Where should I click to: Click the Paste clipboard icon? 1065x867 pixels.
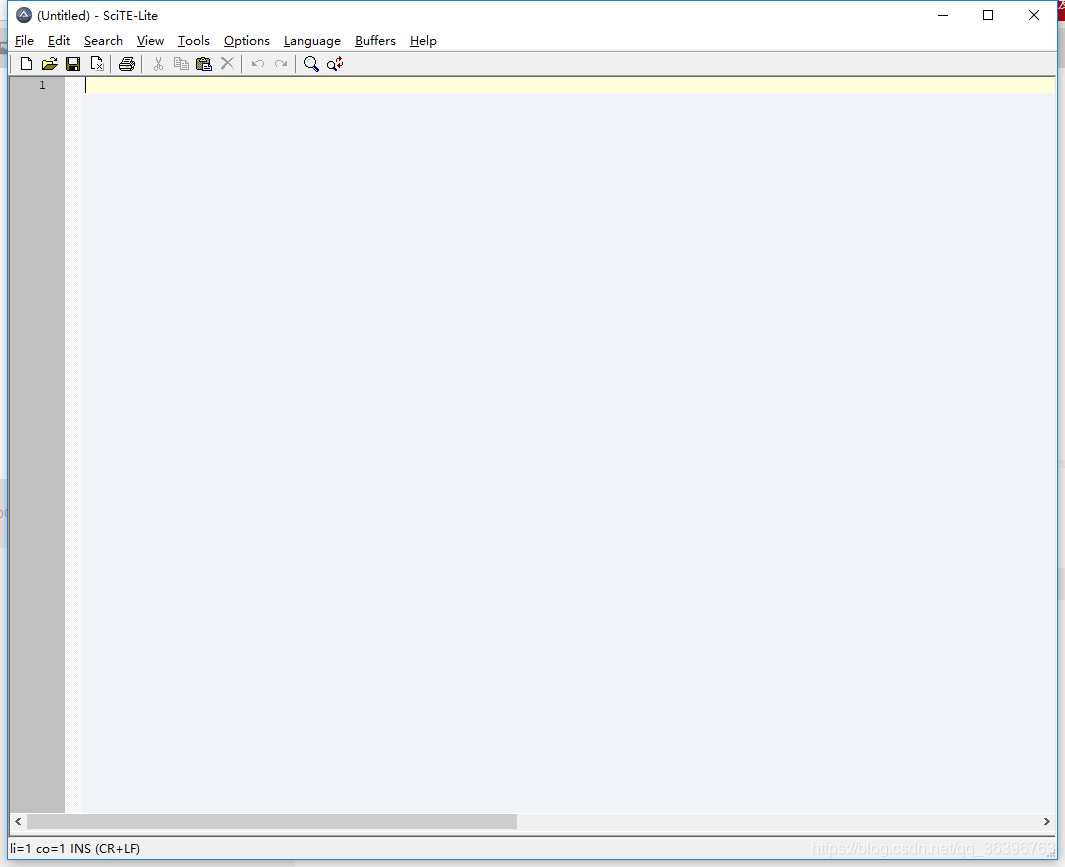pyautogui.click(x=204, y=64)
